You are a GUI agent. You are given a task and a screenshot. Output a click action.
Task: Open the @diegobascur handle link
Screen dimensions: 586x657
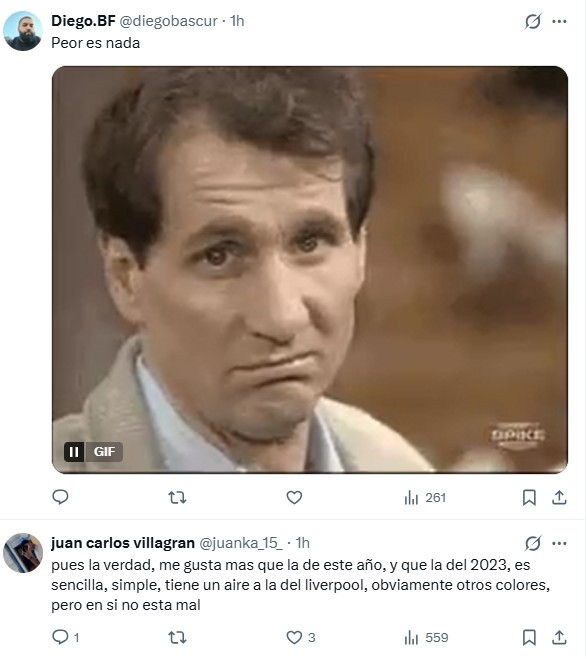coord(168,21)
